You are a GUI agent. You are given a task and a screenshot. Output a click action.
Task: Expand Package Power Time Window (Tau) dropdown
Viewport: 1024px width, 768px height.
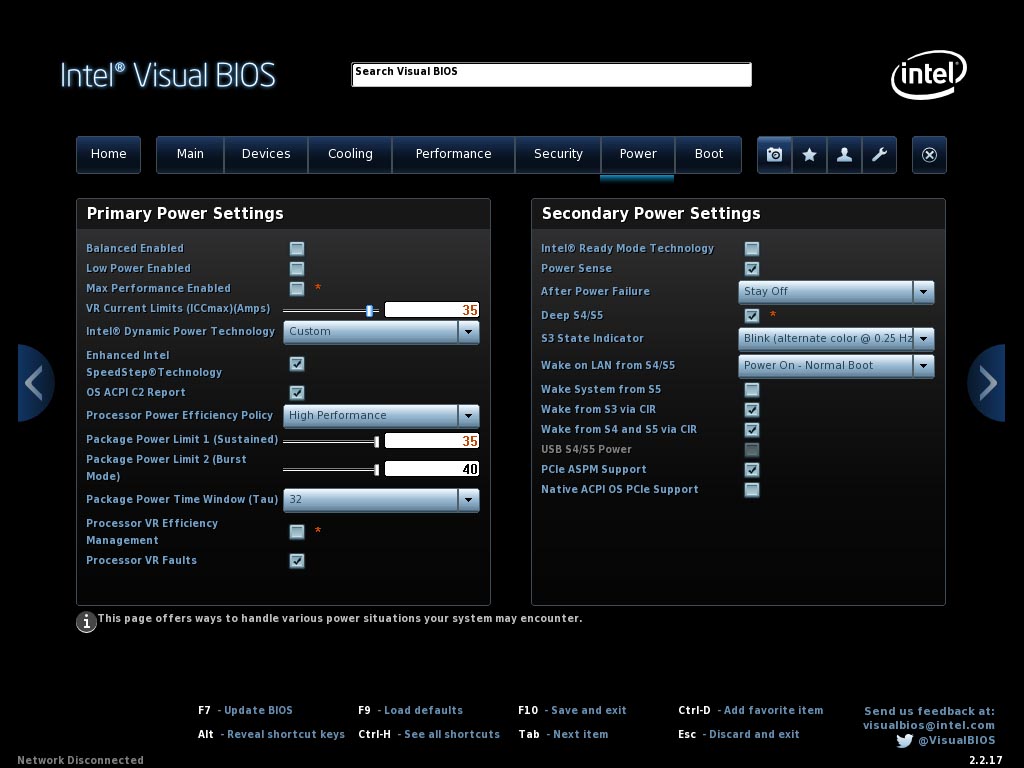pos(381,500)
